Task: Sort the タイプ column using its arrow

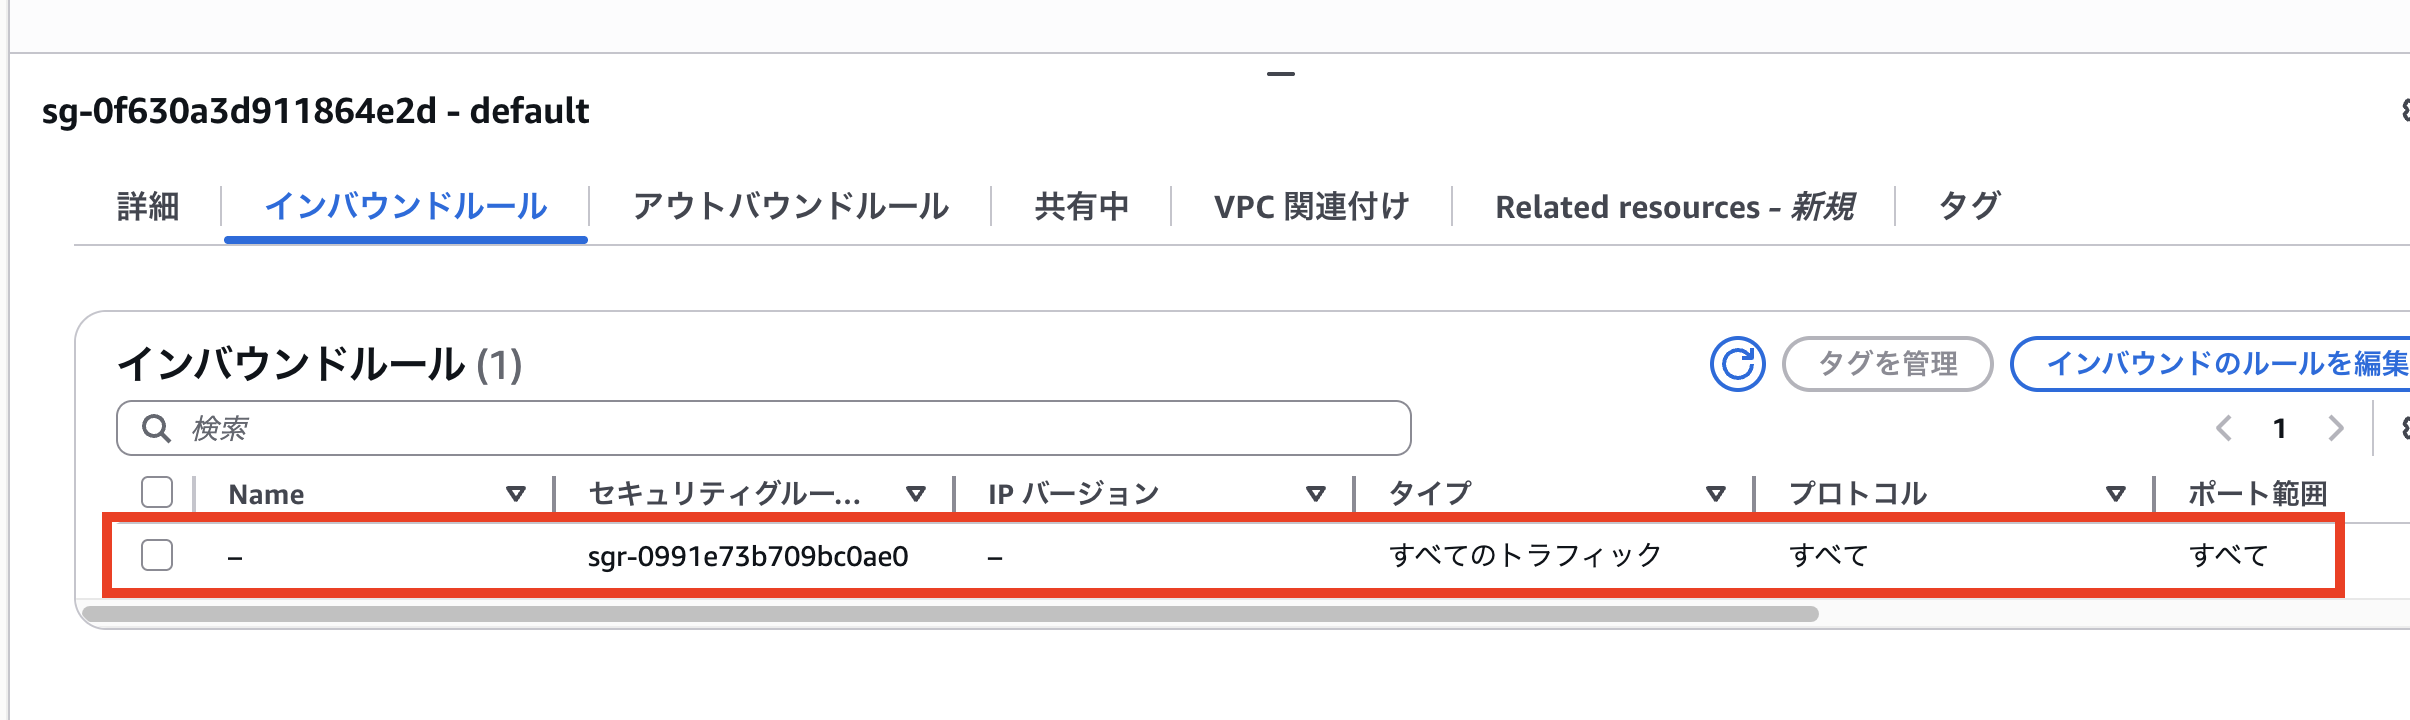Action: coord(1715,493)
